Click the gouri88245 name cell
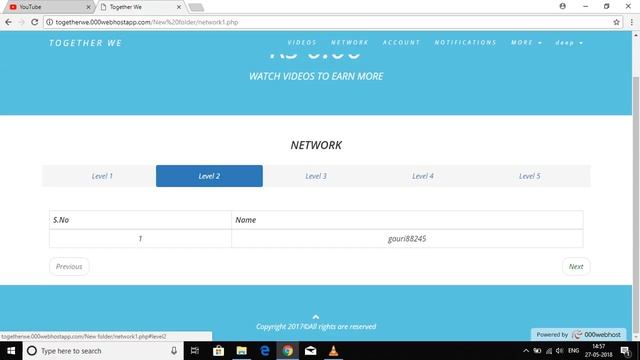Screen dimensions: 640x360 tap(407, 238)
